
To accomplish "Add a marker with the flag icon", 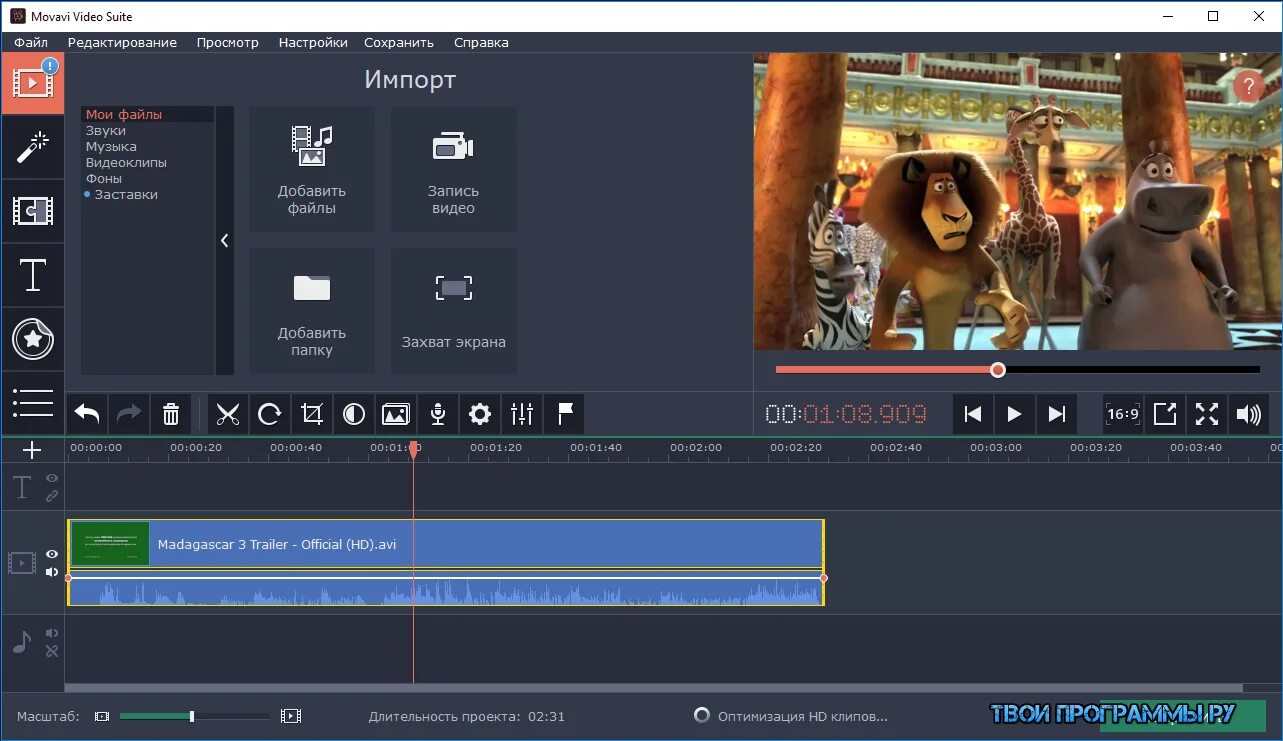I will pos(564,414).
